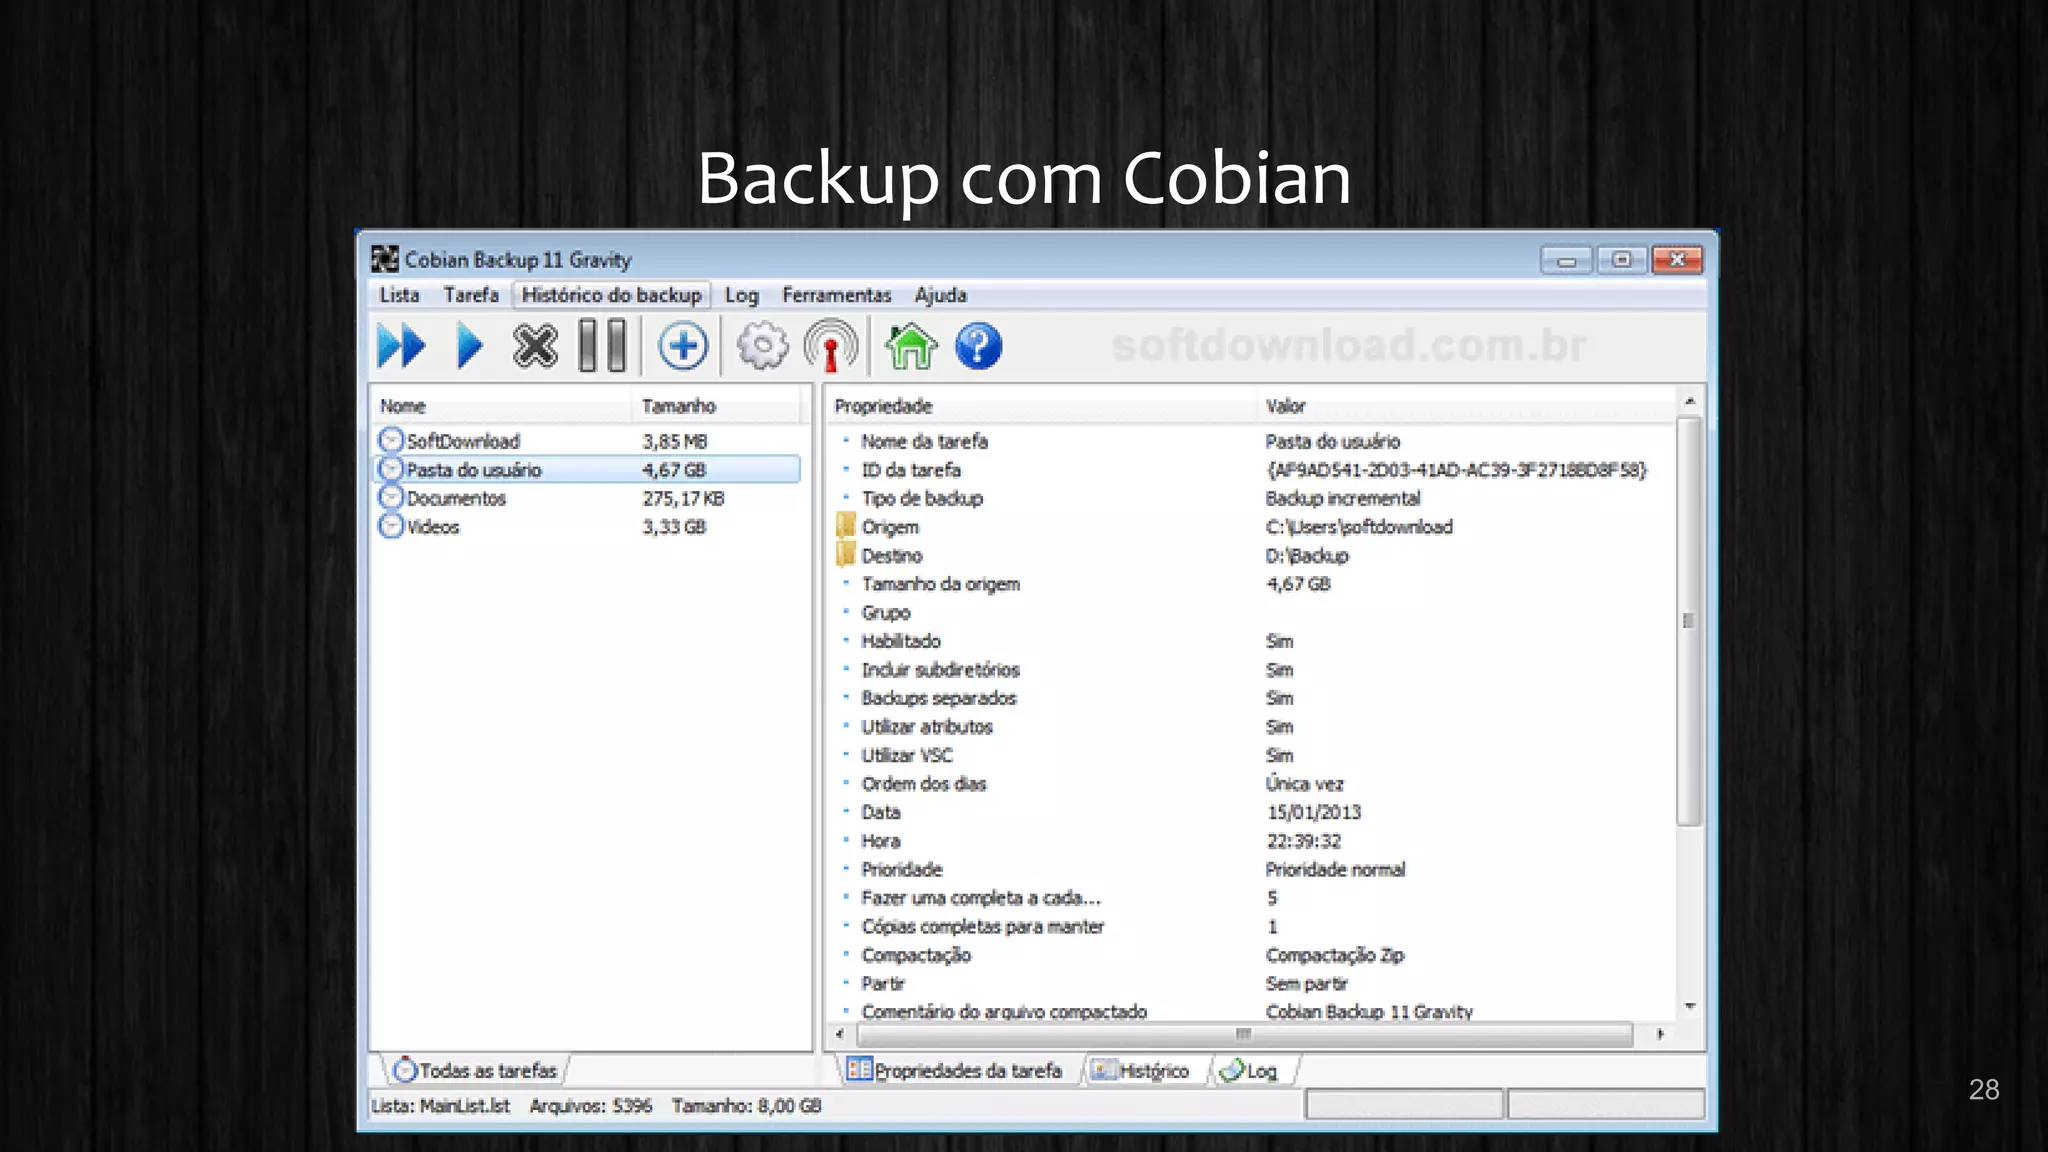Run selected task with single play arrow

[x=469, y=346]
